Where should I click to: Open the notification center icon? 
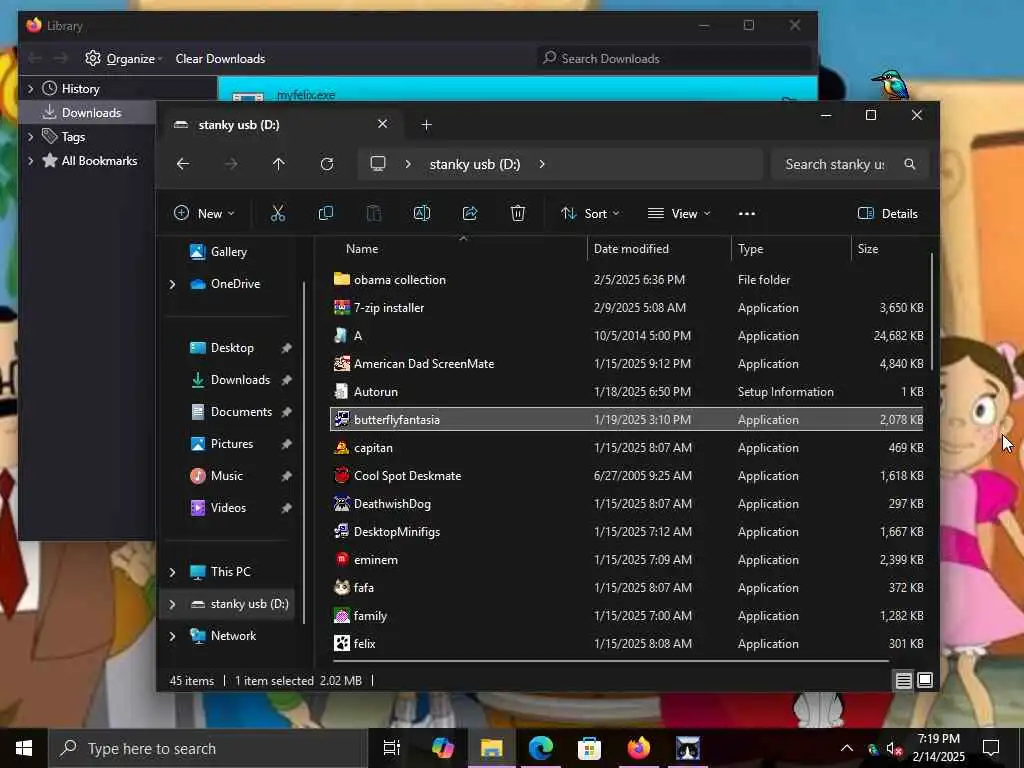(x=991, y=748)
